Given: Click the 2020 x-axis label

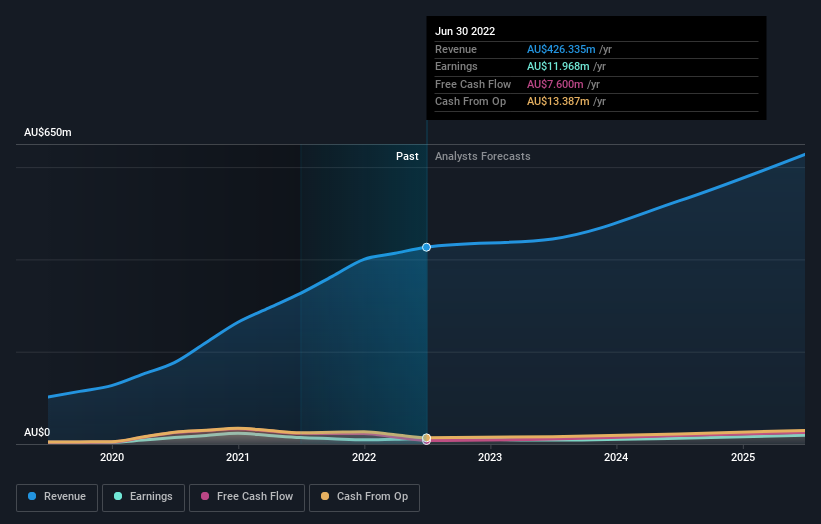Looking at the screenshot, I should (x=112, y=457).
